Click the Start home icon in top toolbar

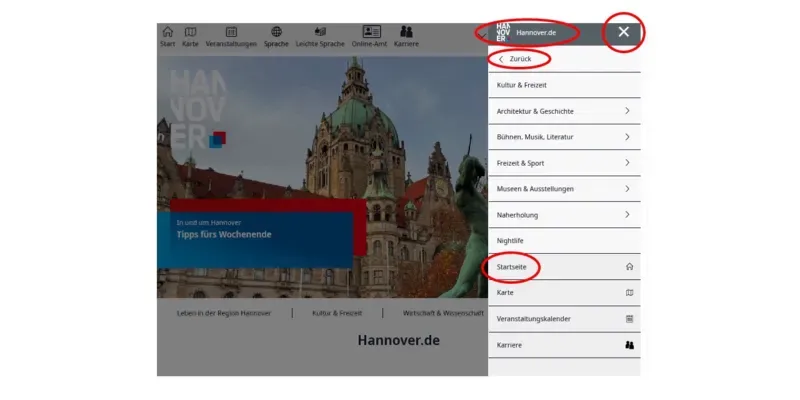(167, 32)
